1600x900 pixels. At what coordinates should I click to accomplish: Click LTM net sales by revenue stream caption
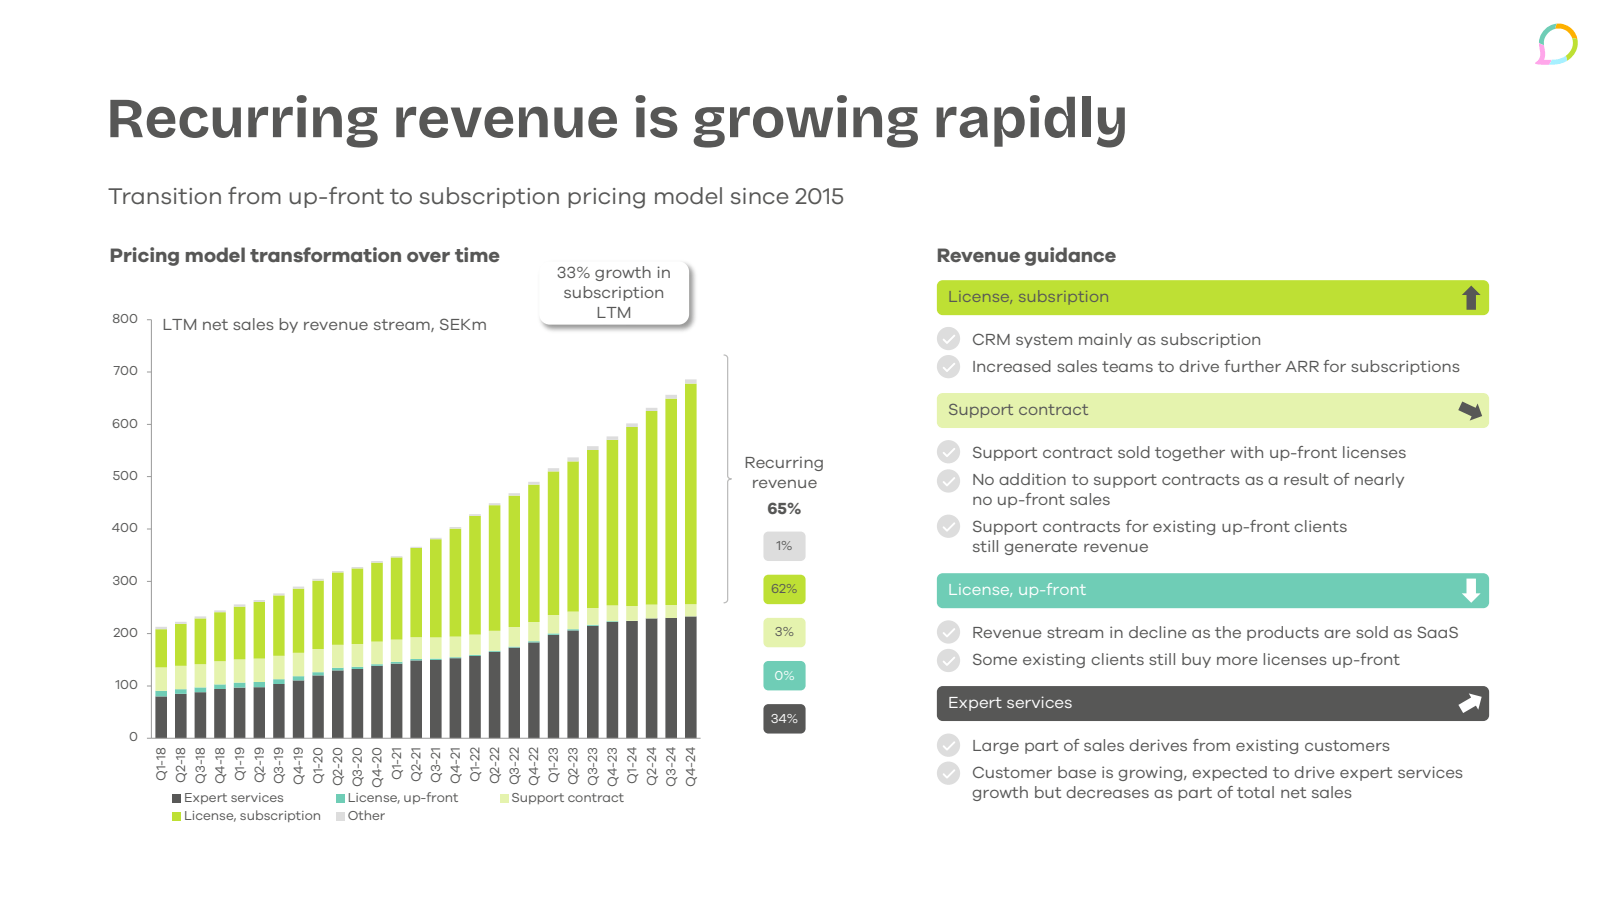[x=324, y=325]
